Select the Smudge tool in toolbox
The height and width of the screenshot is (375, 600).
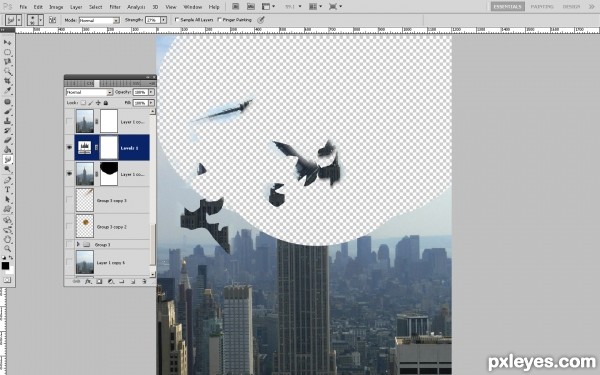[7, 160]
